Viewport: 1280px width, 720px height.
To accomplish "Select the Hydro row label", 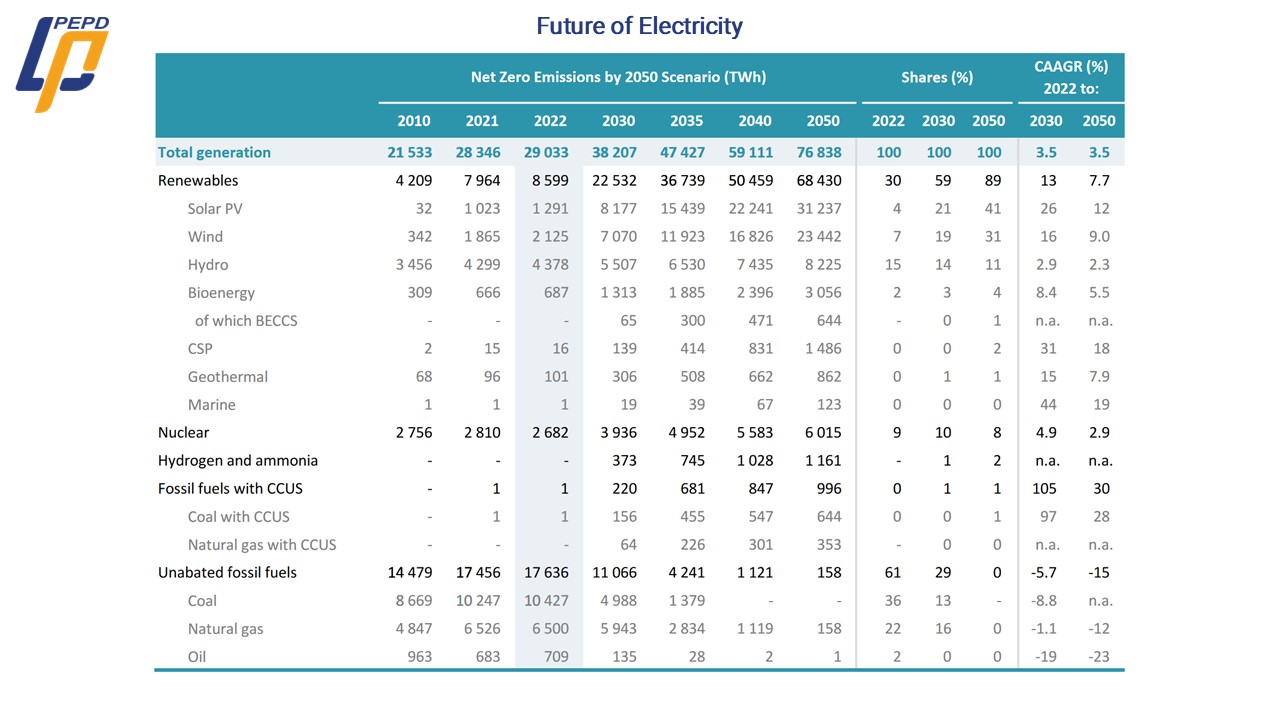I will tap(208, 265).
